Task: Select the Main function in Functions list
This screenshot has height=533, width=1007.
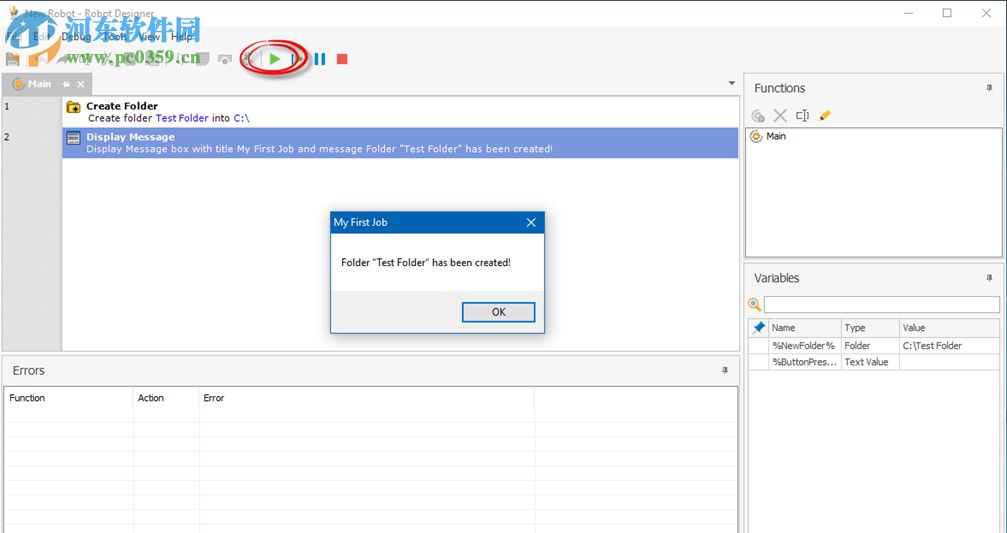Action: 776,136
